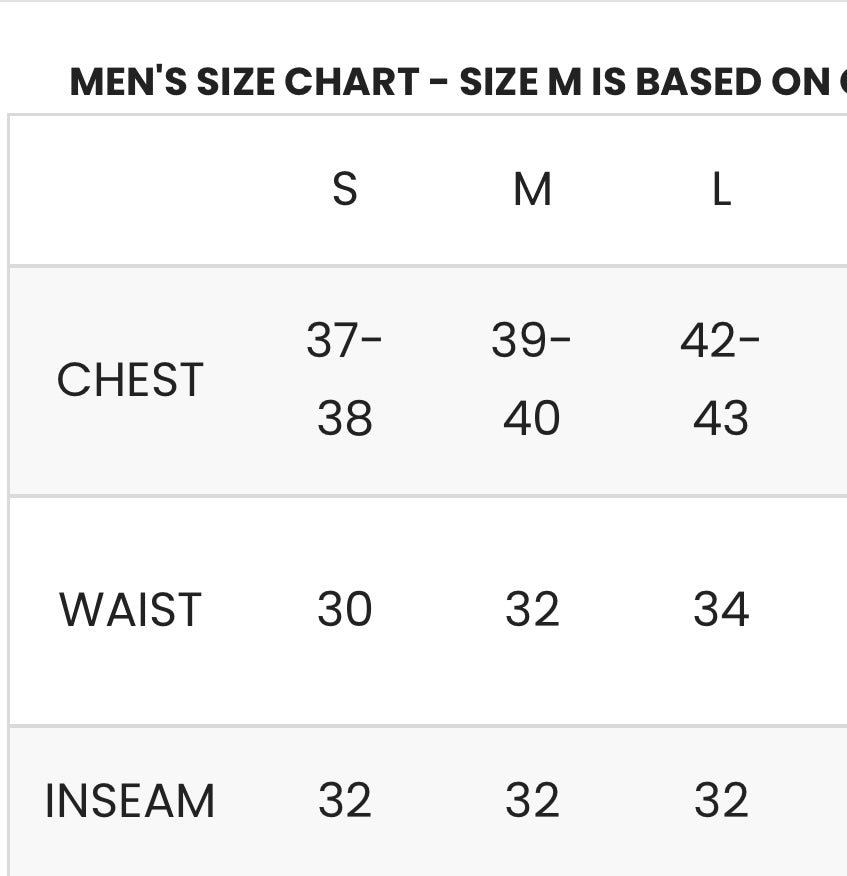Select the S size column header

coord(345,189)
